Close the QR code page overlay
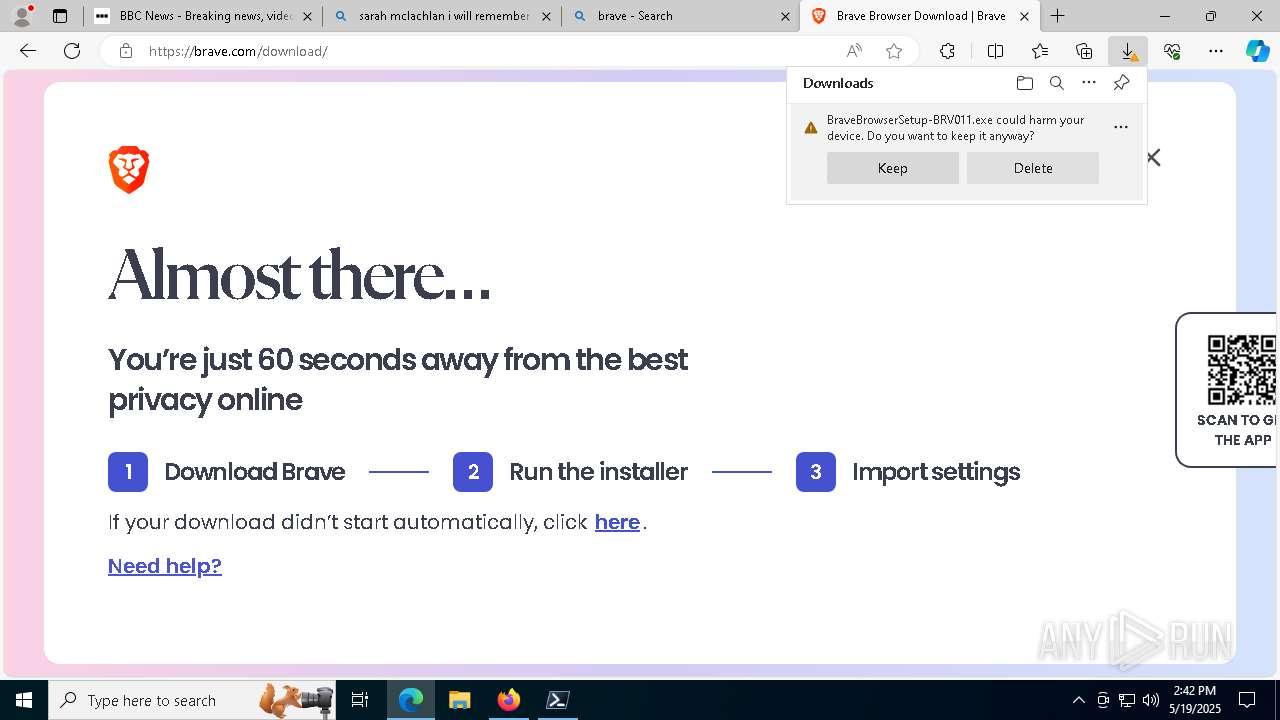Viewport: 1280px width, 720px height. (1153, 157)
